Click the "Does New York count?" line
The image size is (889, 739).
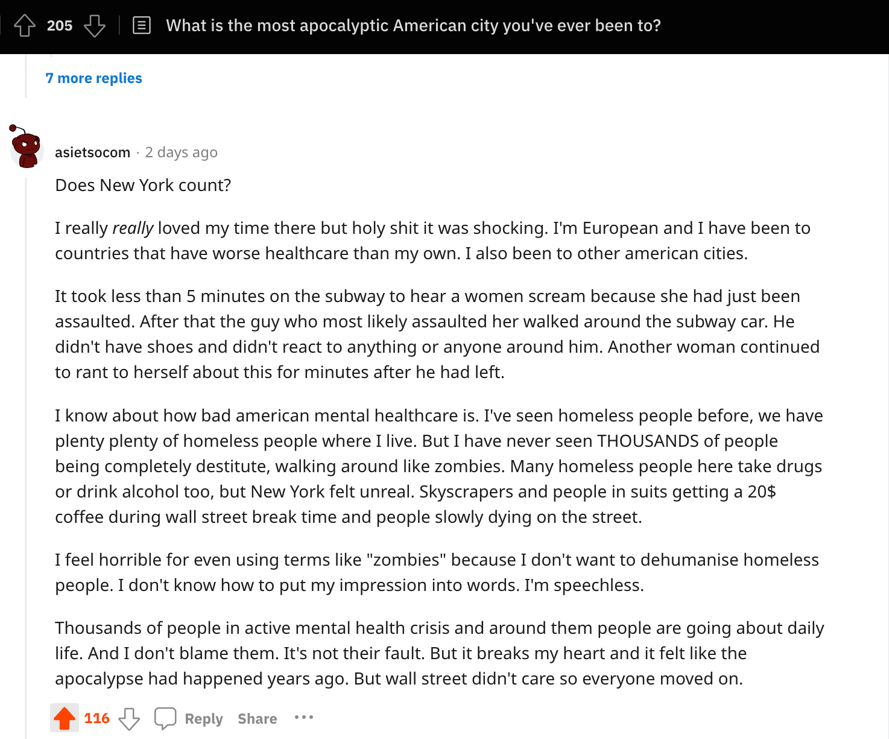click(143, 185)
